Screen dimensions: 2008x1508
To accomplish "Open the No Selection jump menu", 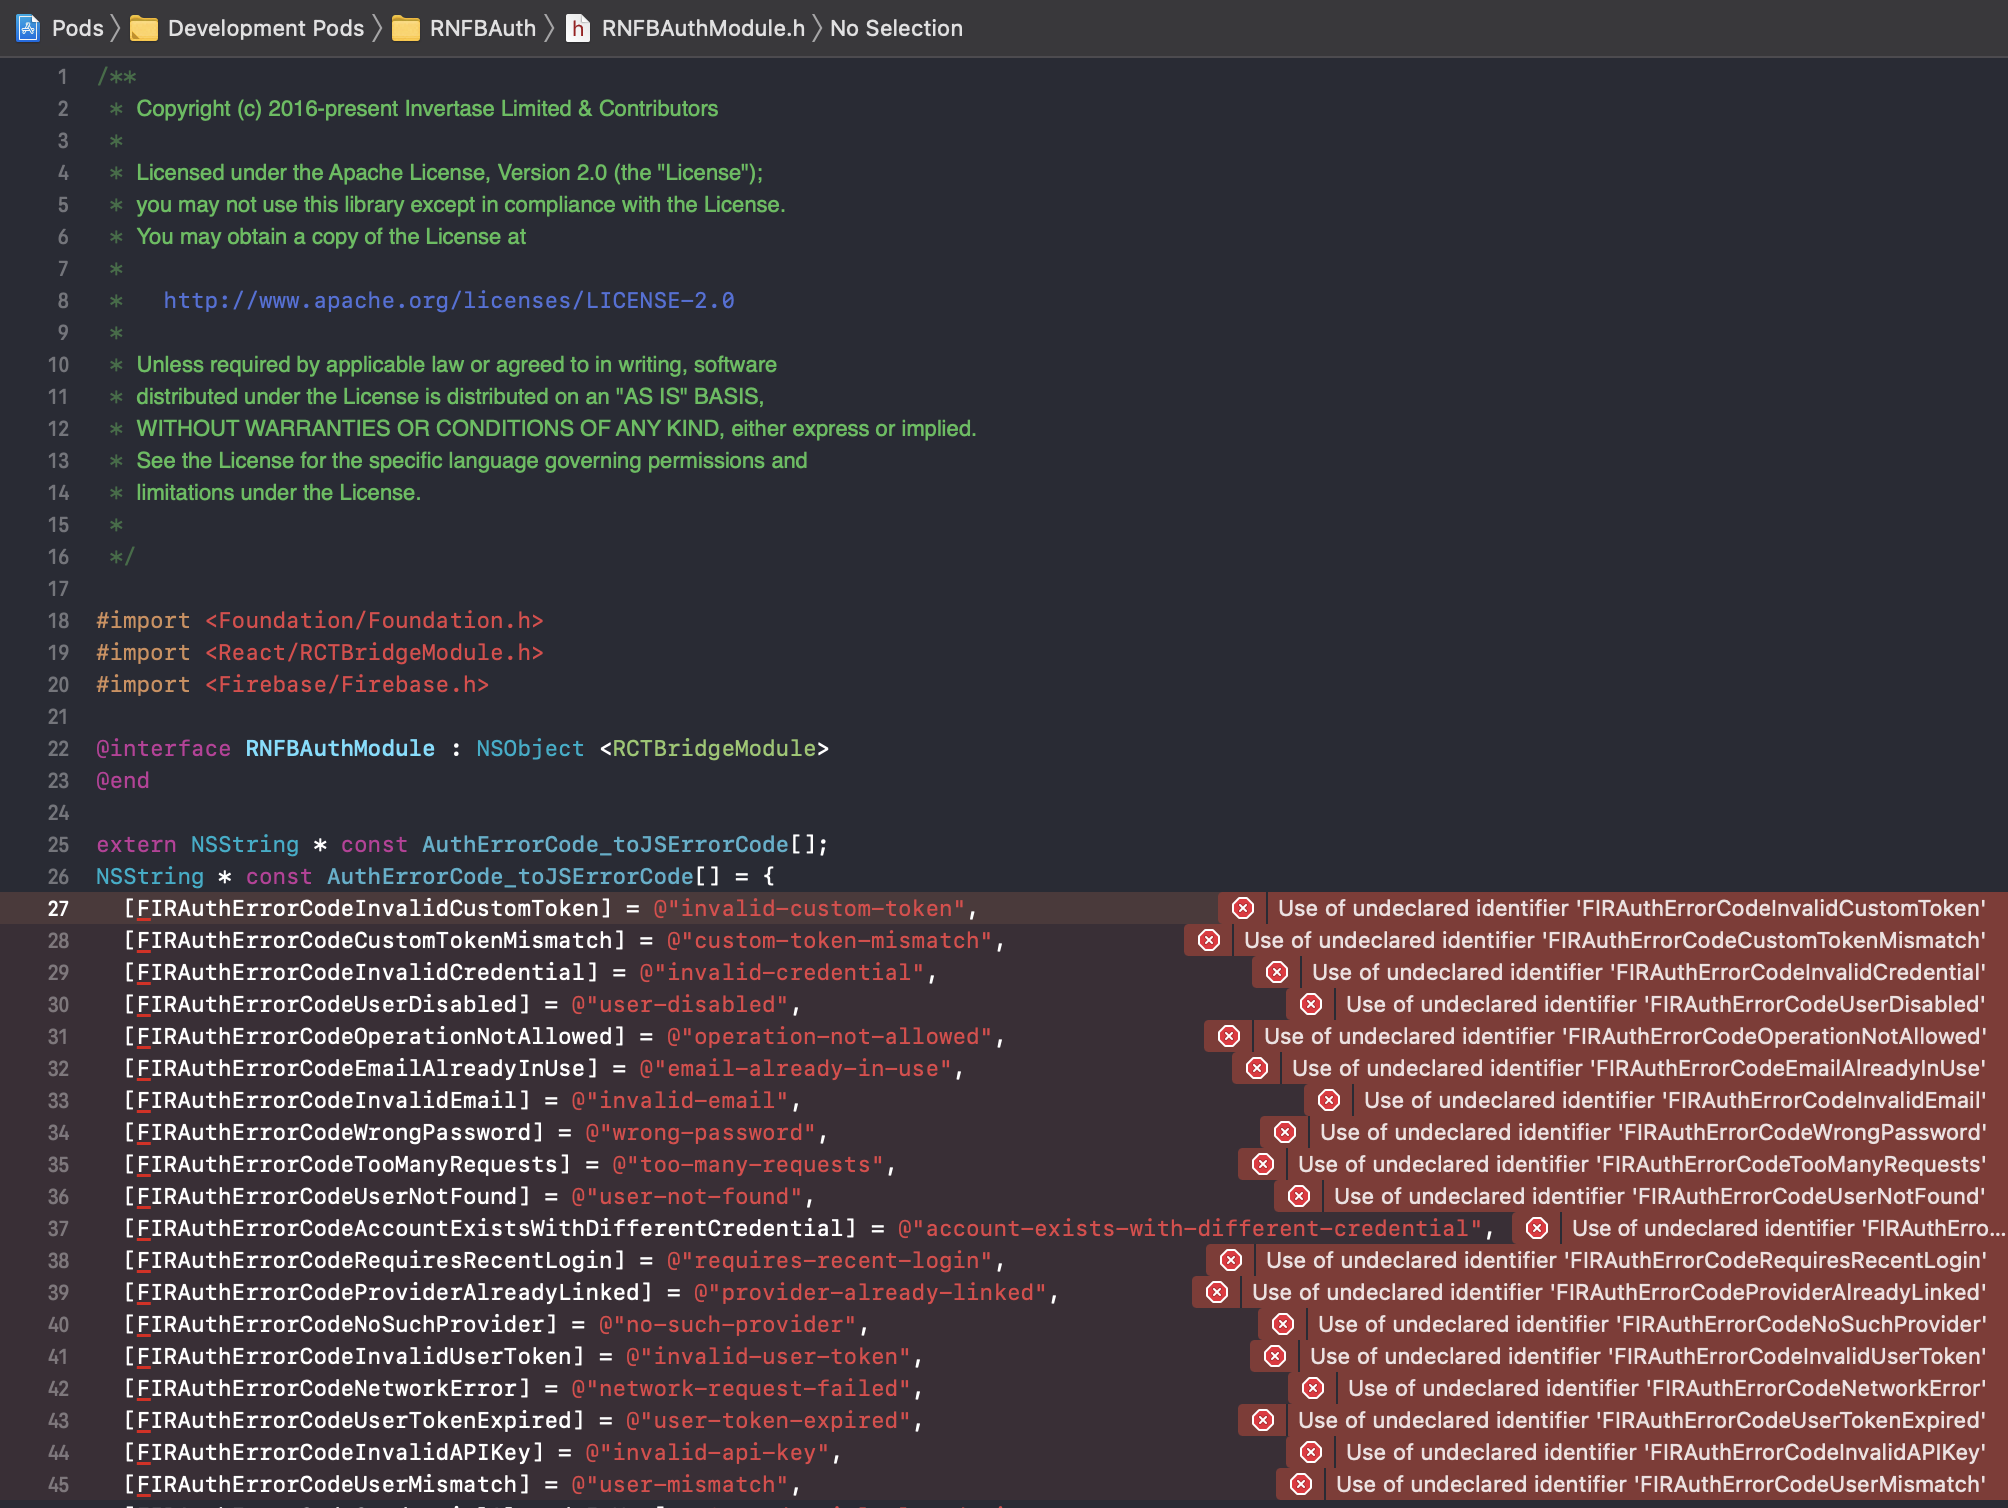I will click(x=896, y=28).
